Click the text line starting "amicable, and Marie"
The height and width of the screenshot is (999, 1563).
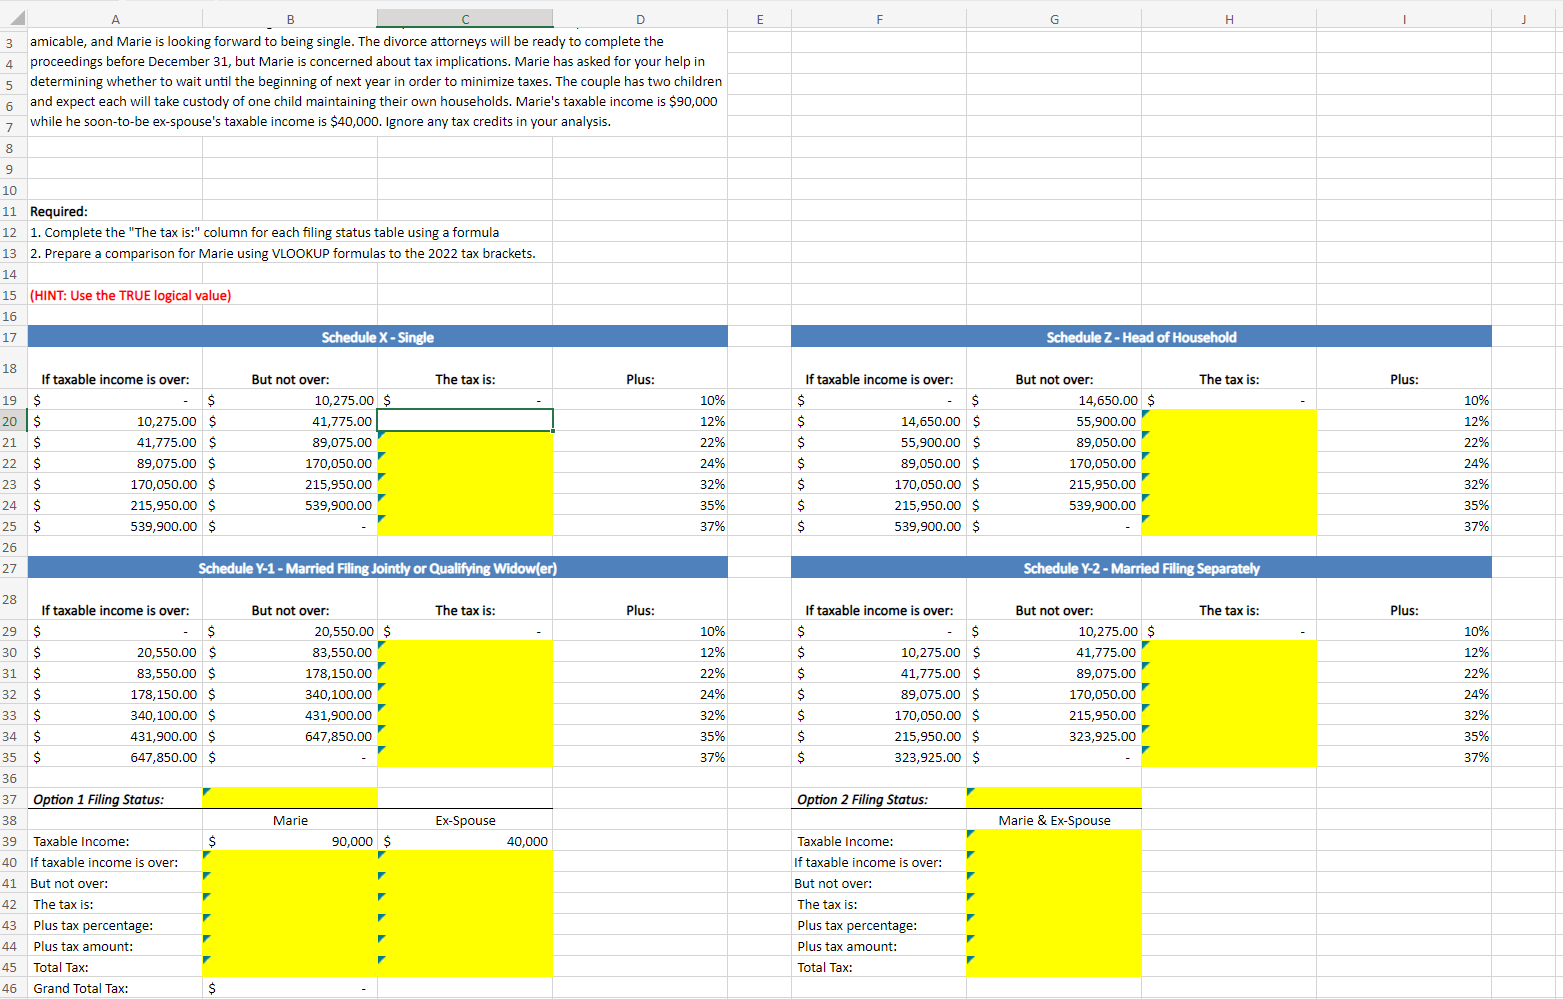347,41
